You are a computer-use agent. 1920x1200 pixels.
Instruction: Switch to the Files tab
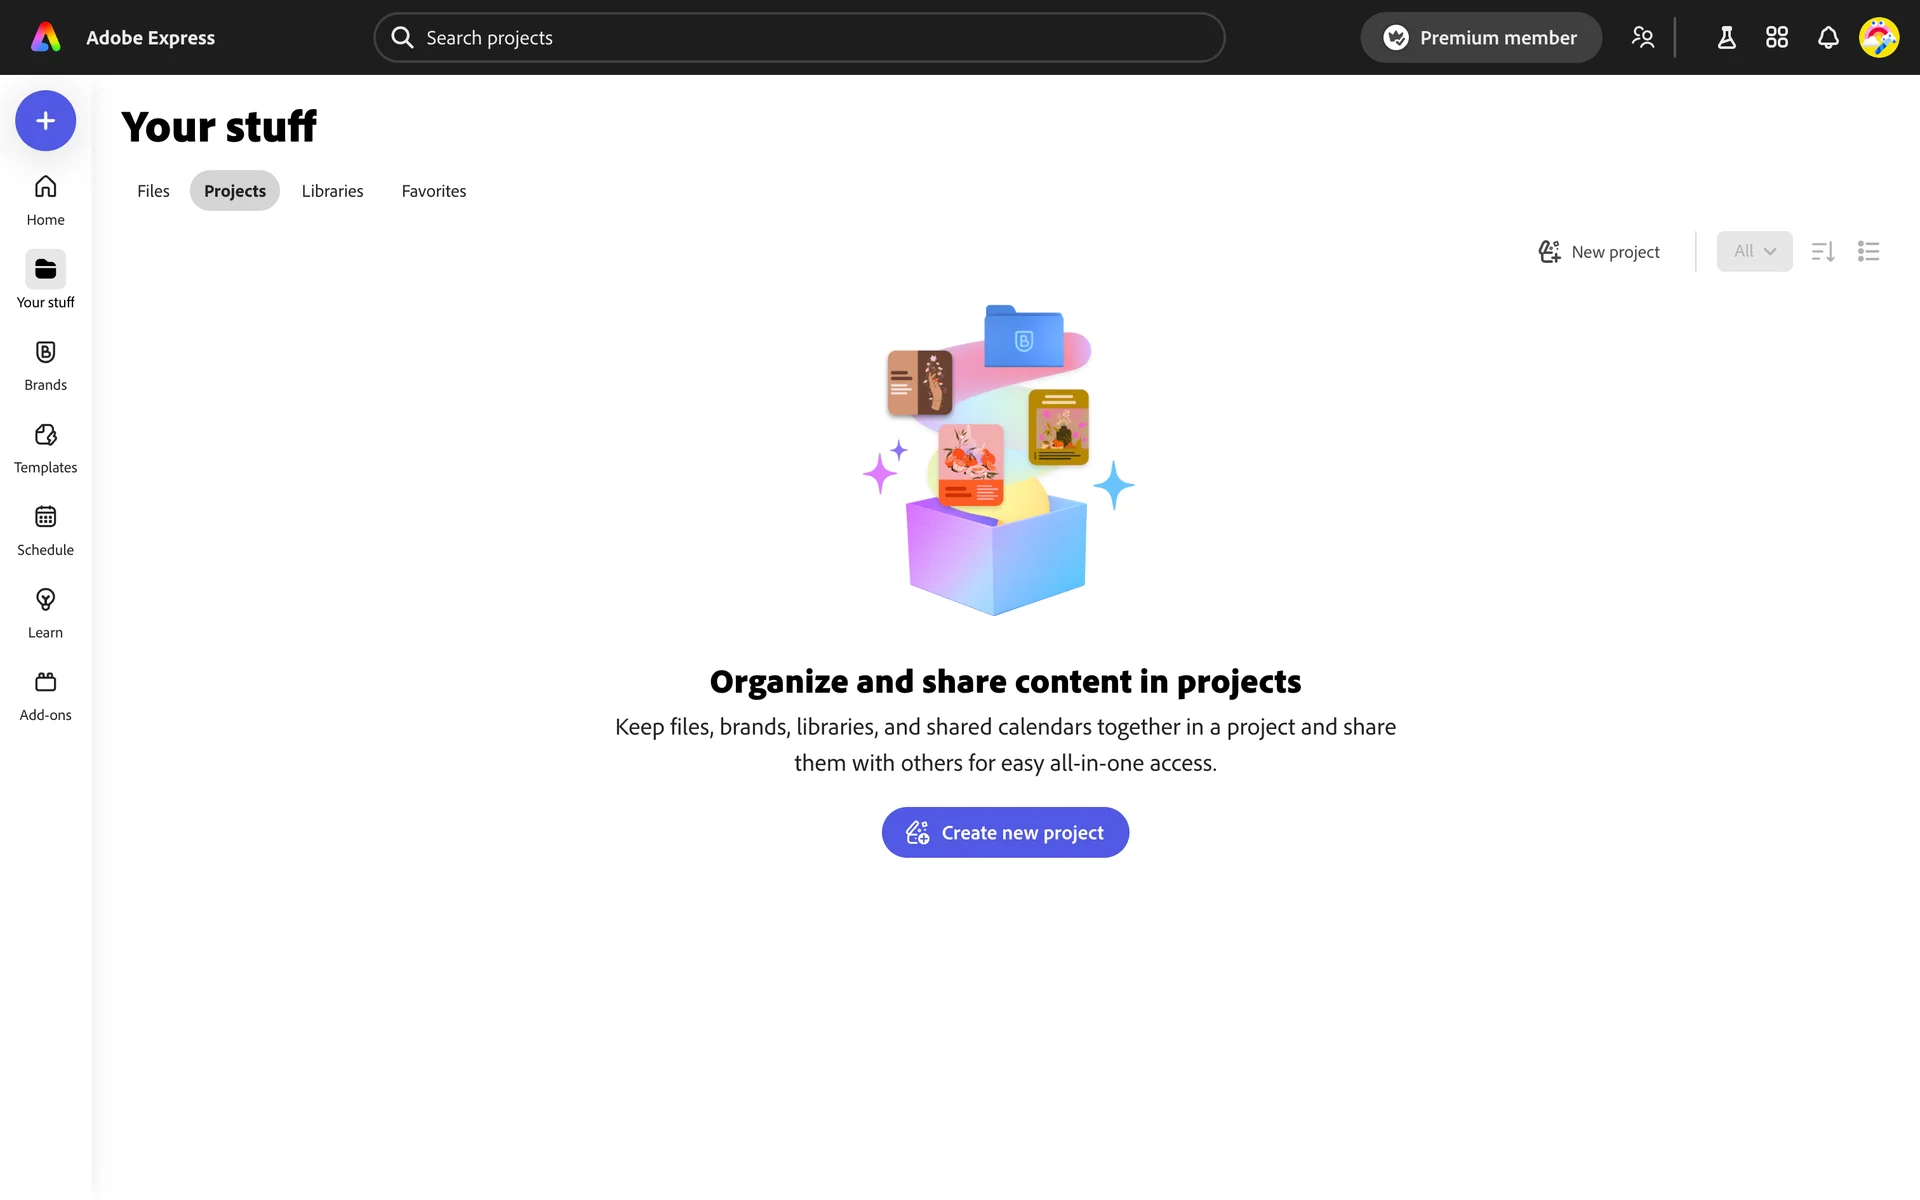tap(153, 191)
